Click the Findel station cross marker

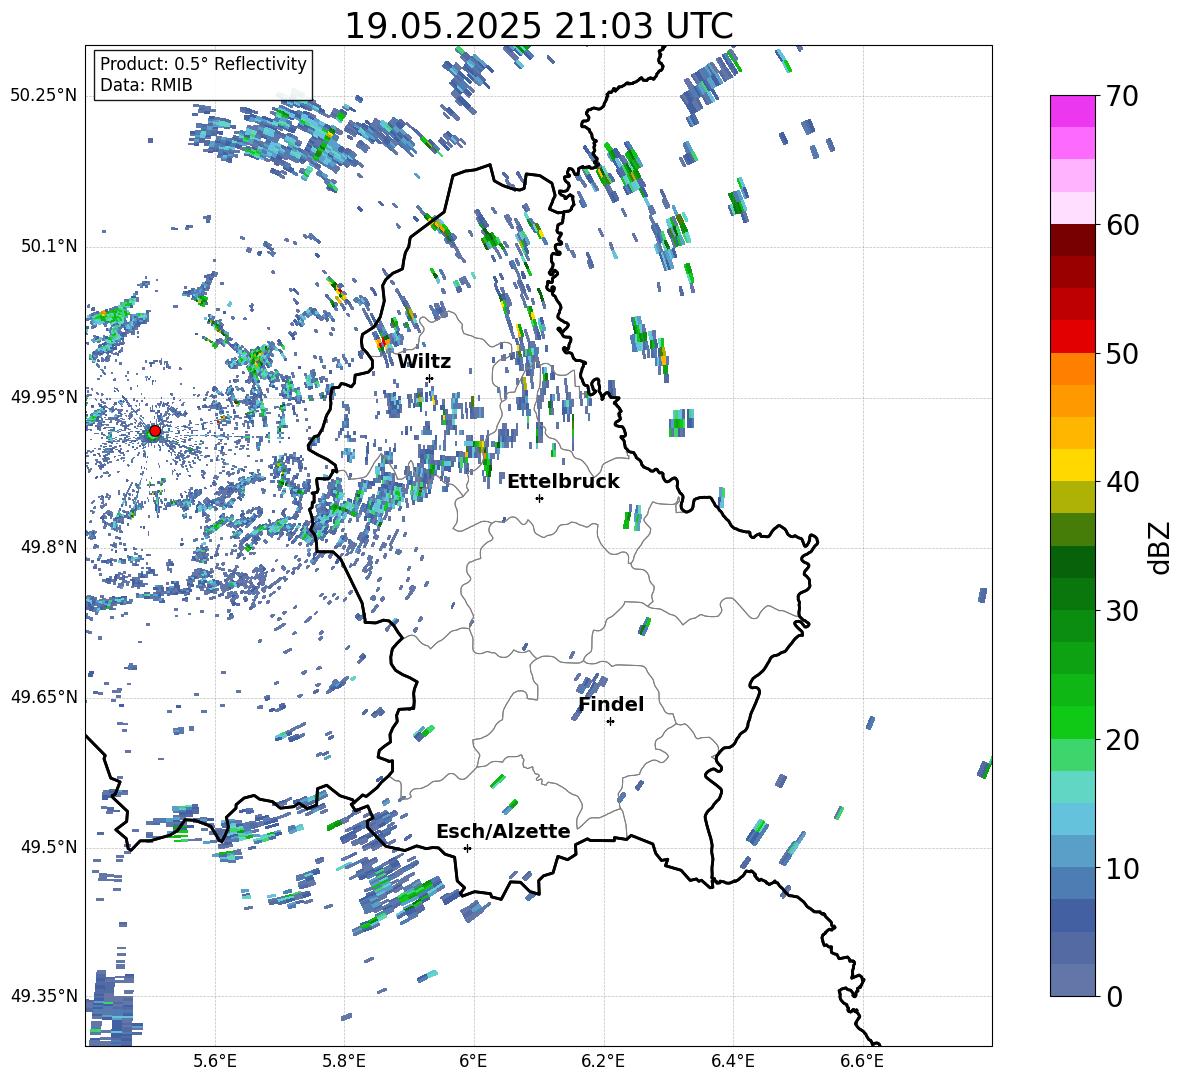pyautogui.click(x=610, y=722)
